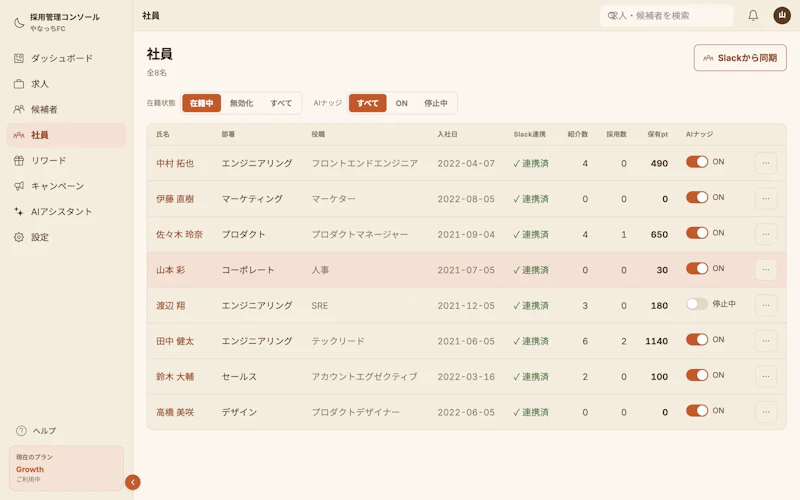The image size is (800, 500).
Task: Click department コーポレート cell
Action: pyautogui.click(x=248, y=270)
